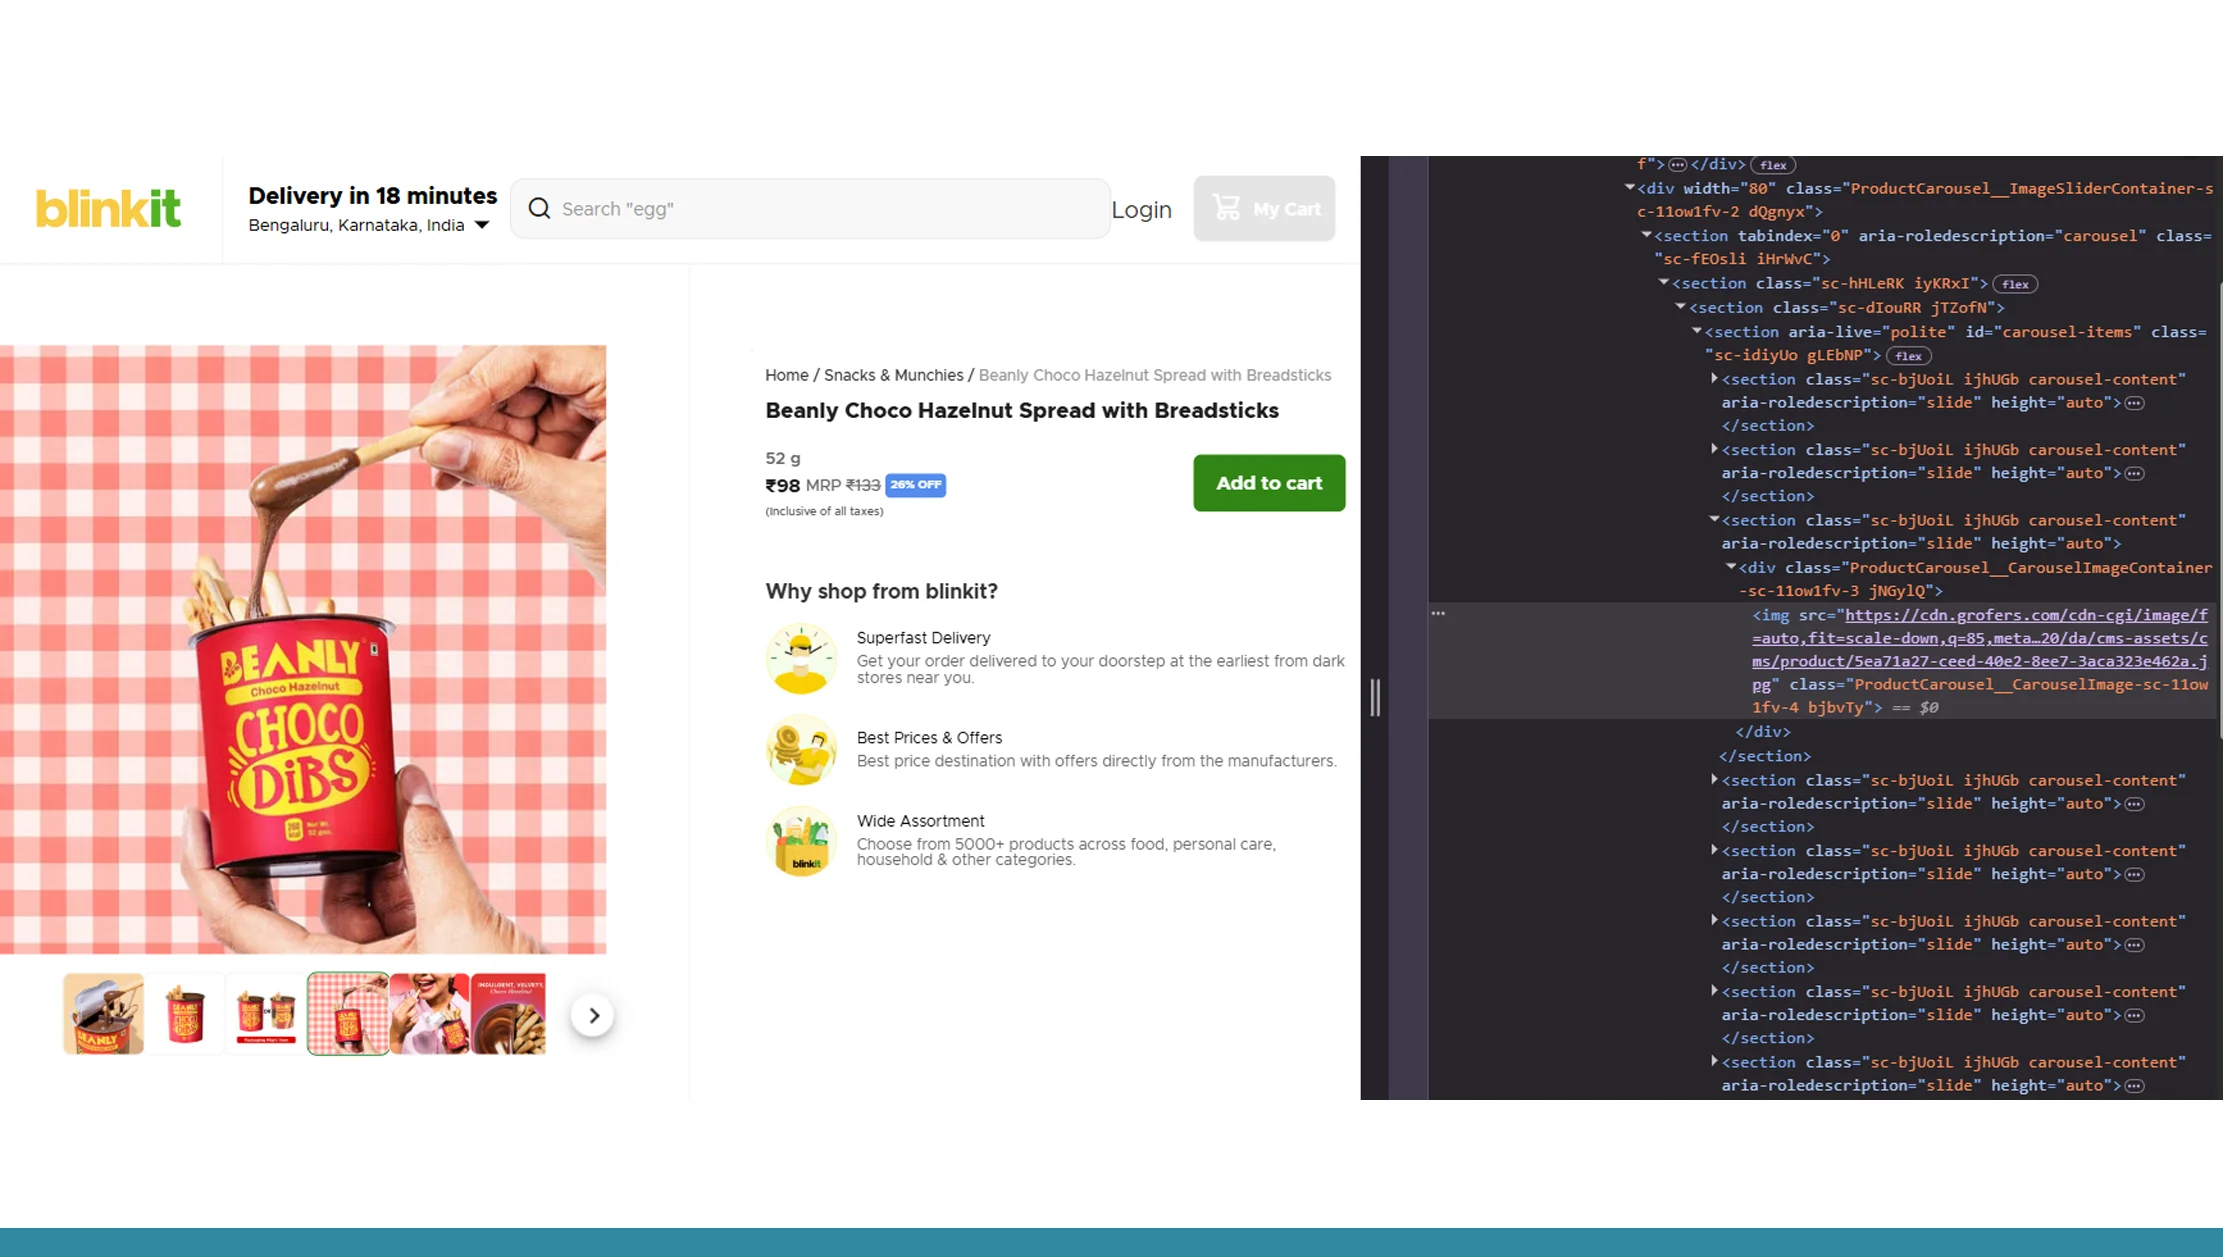Click the ellipsis on the first slide section
2223x1257 pixels.
pyautogui.click(x=2135, y=402)
